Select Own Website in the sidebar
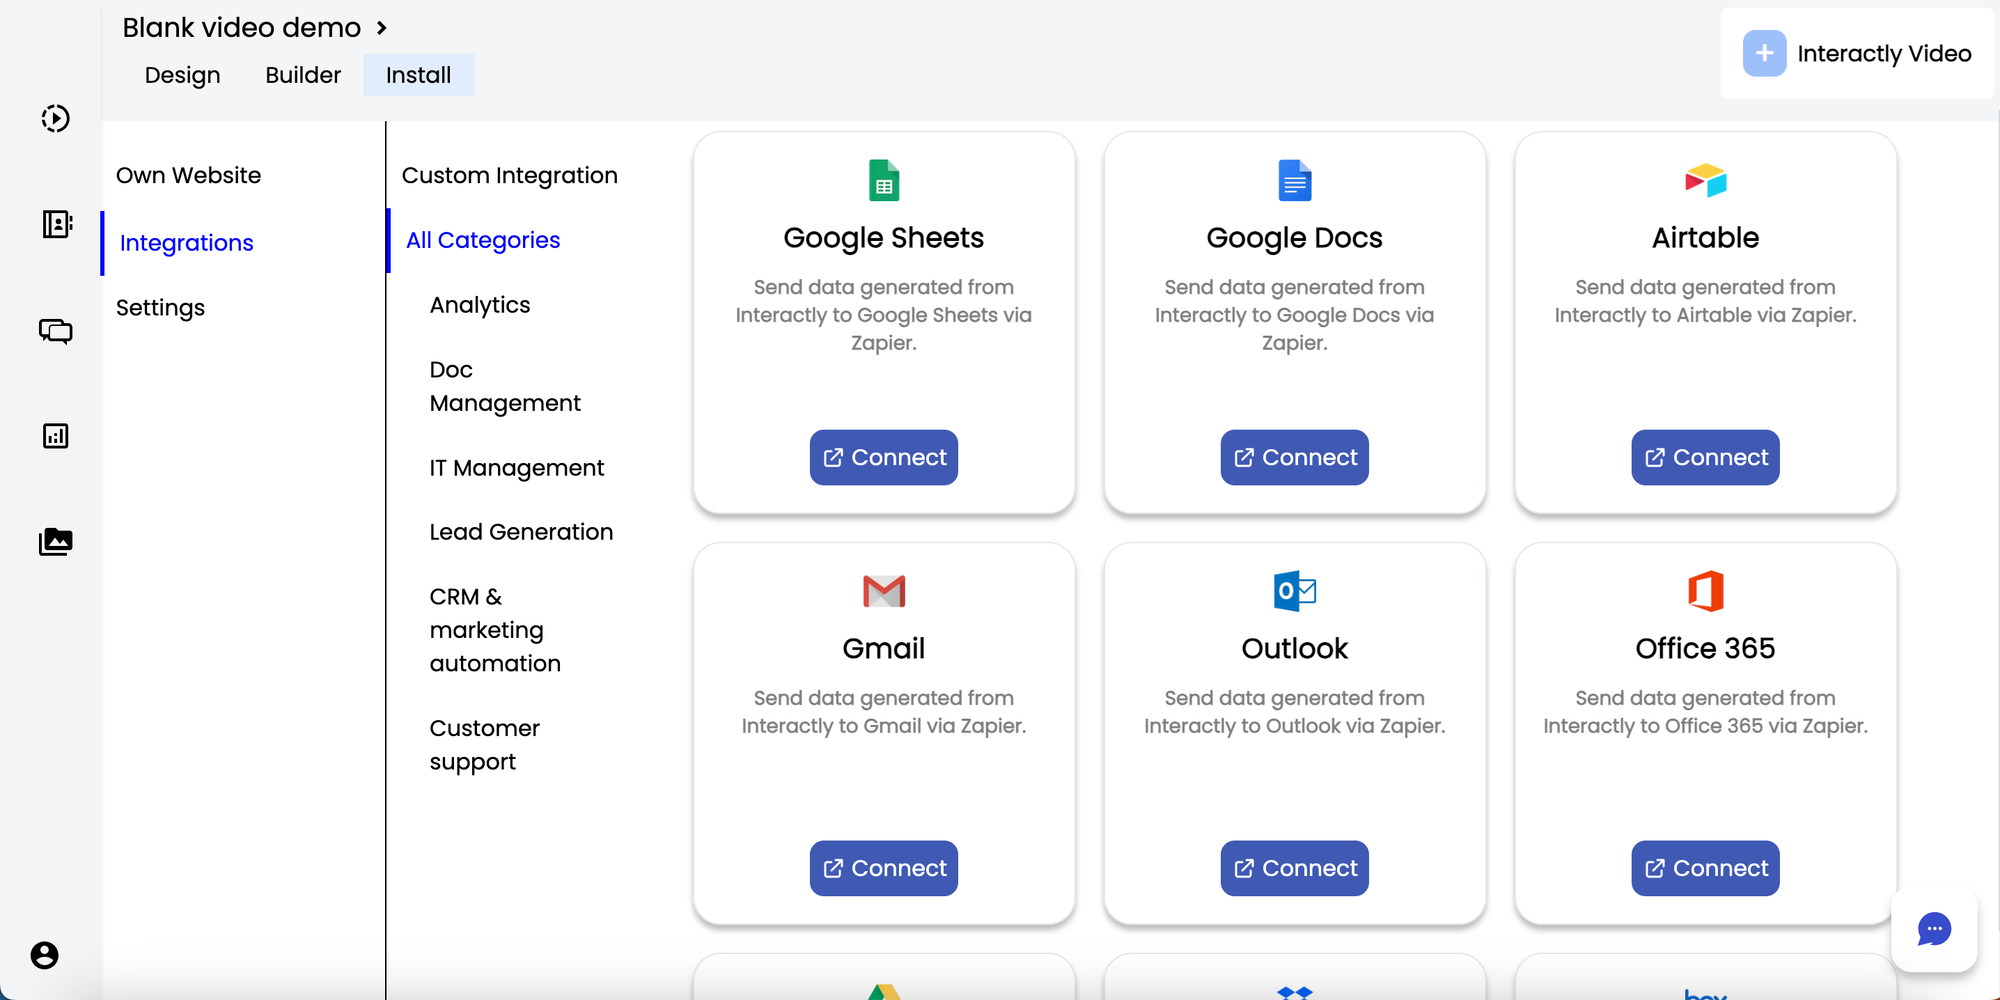Image resolution: width=2000 pixels, height=1000 pixels. pyautogui.click(x=189, y=175)
